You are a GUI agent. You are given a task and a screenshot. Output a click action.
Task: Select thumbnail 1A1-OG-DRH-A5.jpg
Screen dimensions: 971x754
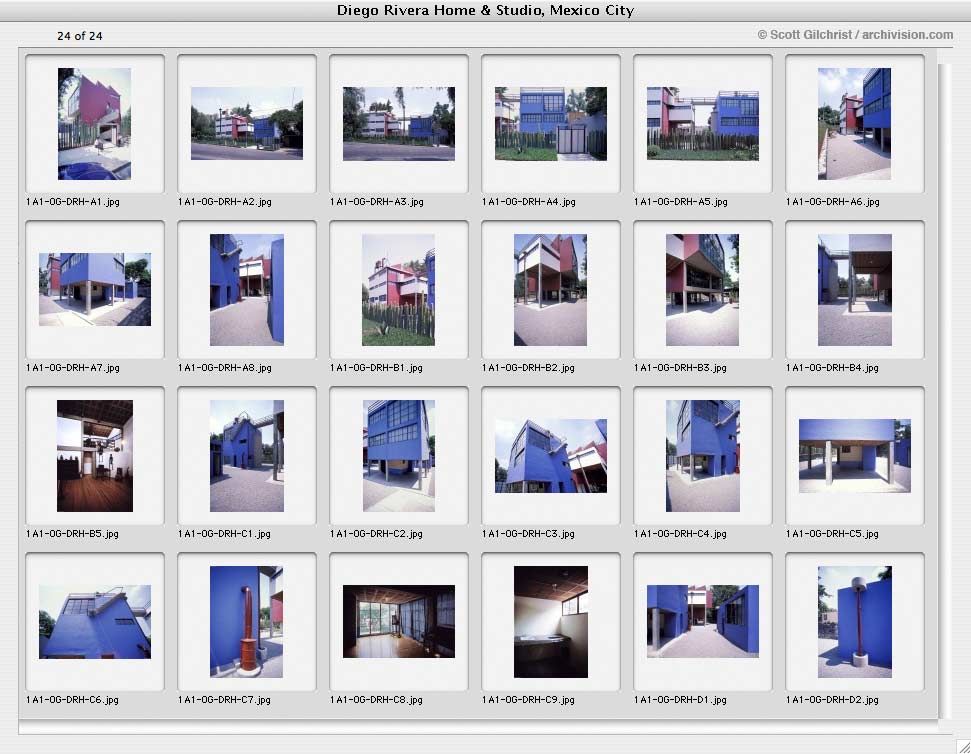pos(703,124)
